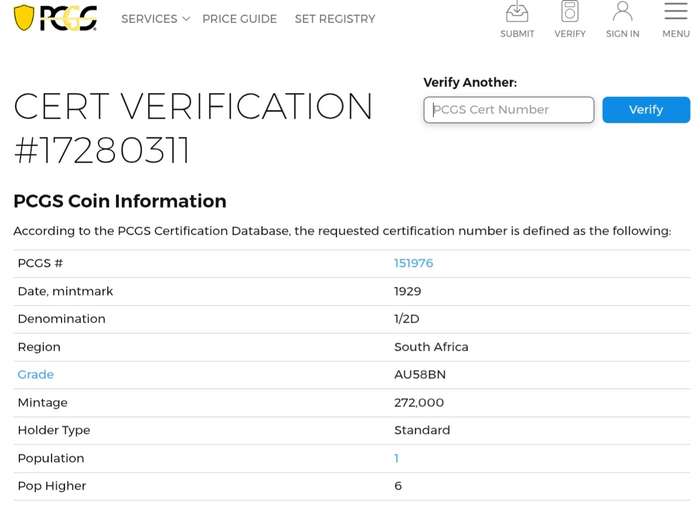The width and height of the screenshot is (700, 515).
Task: Focus the PCGS Cert Number field
Action: coord(508,109)
